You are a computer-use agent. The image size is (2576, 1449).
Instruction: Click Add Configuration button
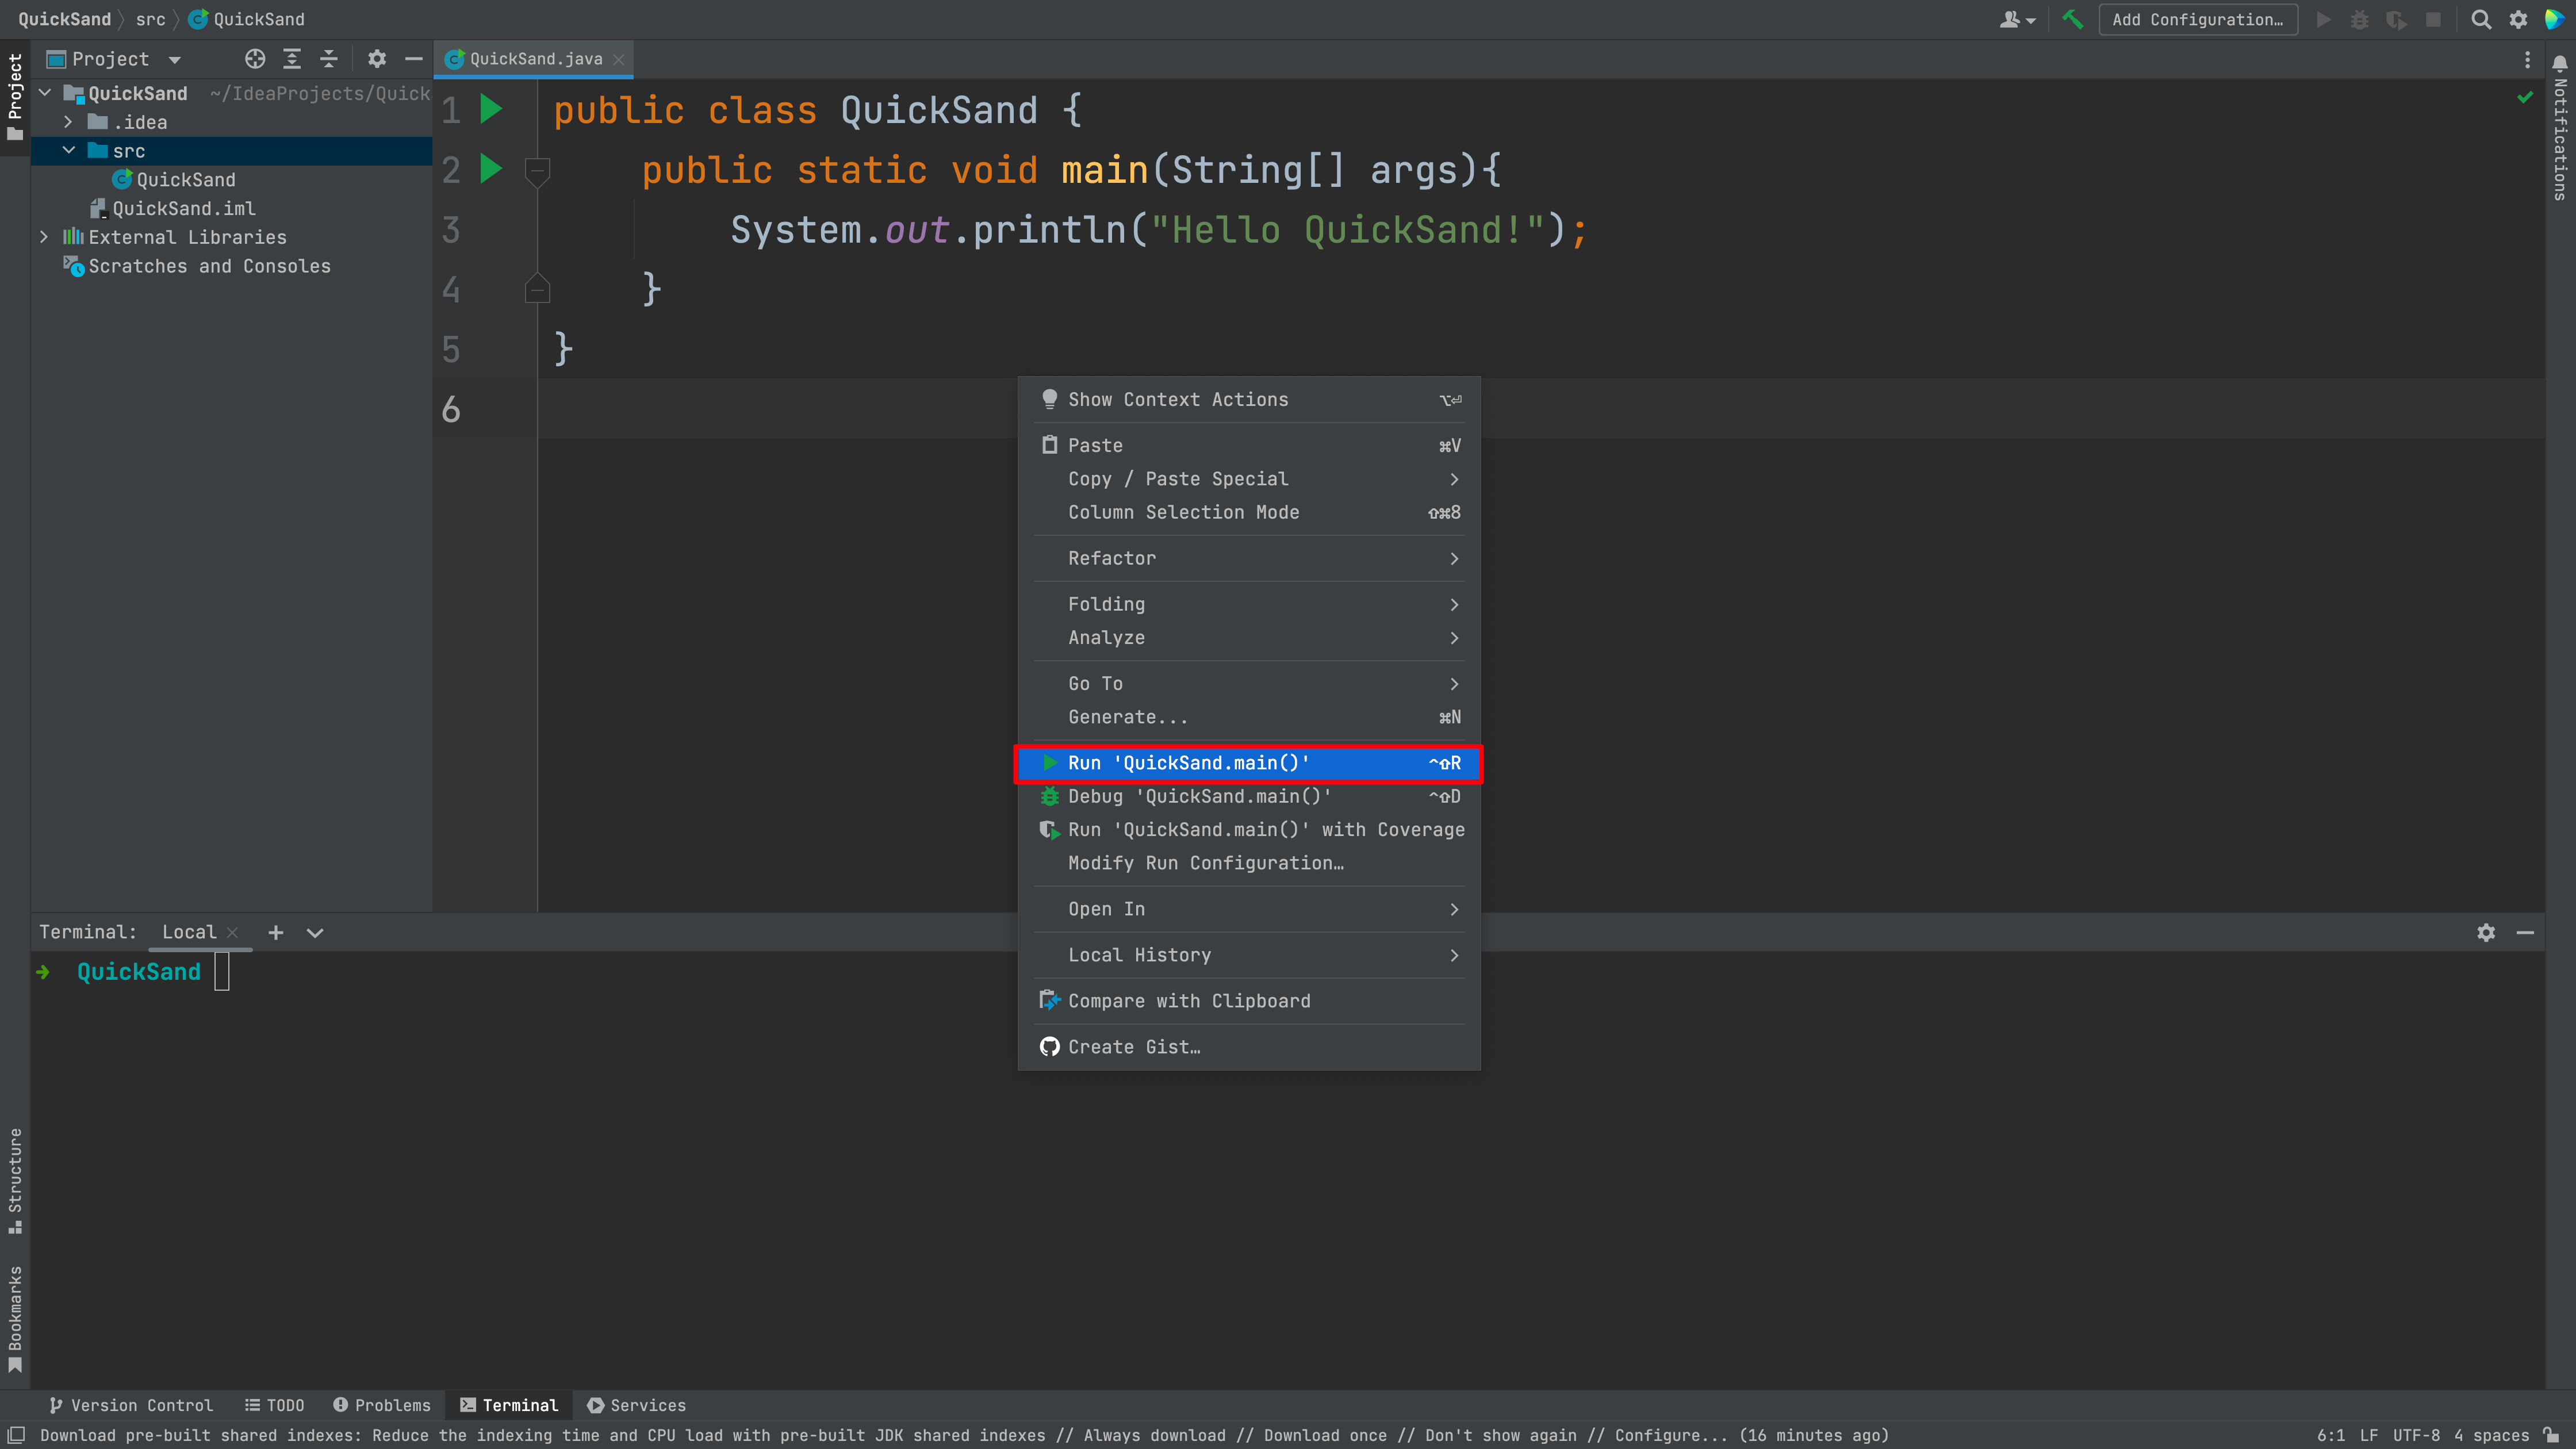pyautogui.click(x=2197, y=19)
